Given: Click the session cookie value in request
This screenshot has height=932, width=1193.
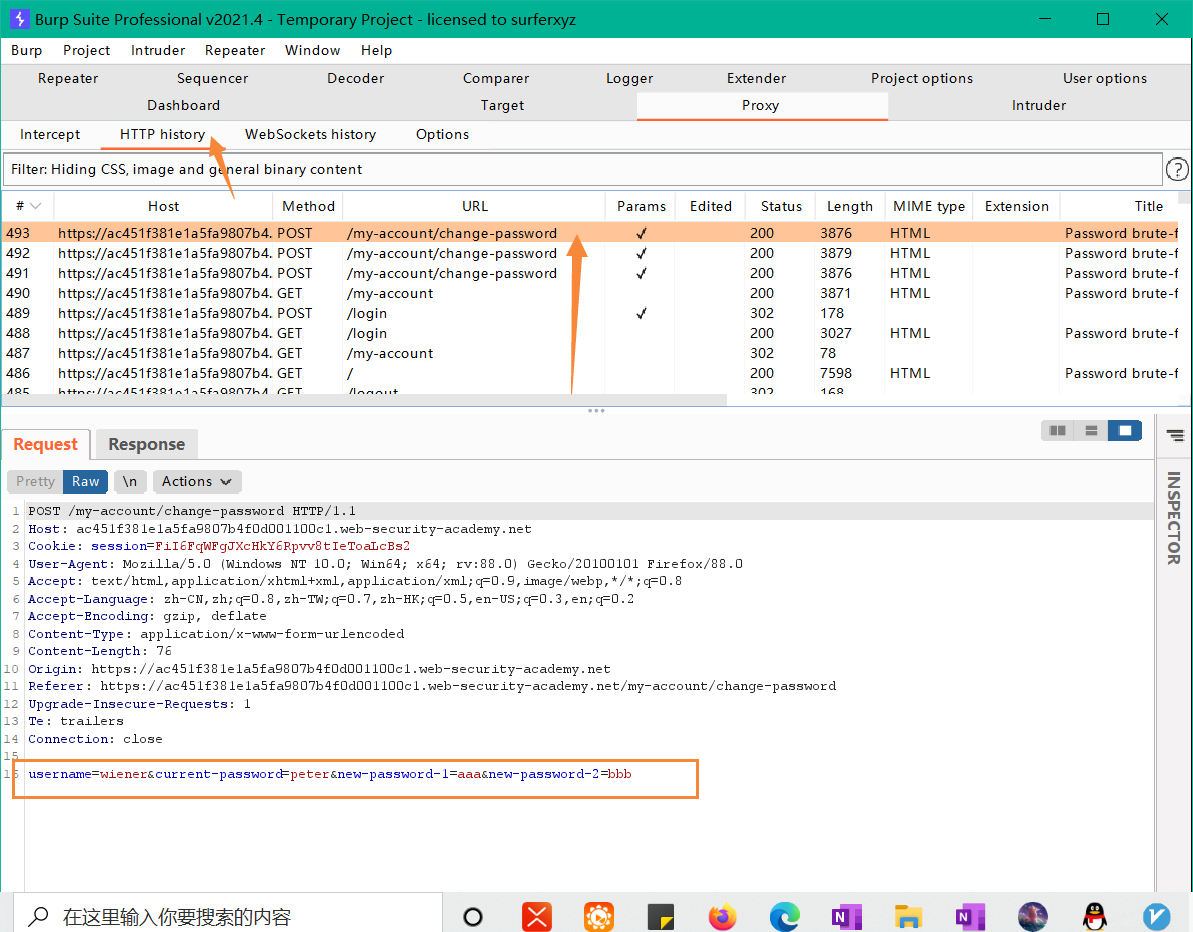Looking at the screenshot, I should (282, 546).
